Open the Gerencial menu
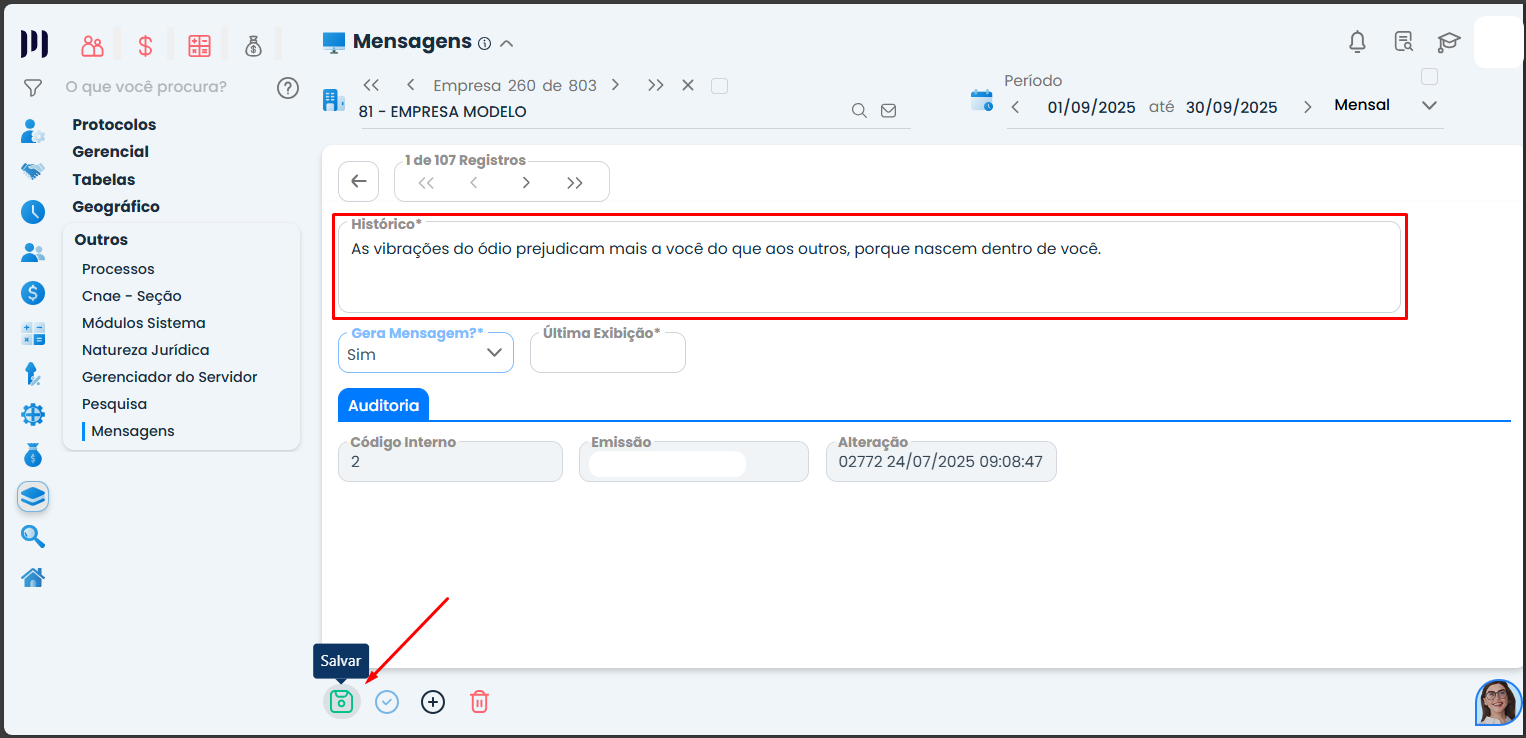This screenshot has width=1526, height=738. tap(111, 152)
